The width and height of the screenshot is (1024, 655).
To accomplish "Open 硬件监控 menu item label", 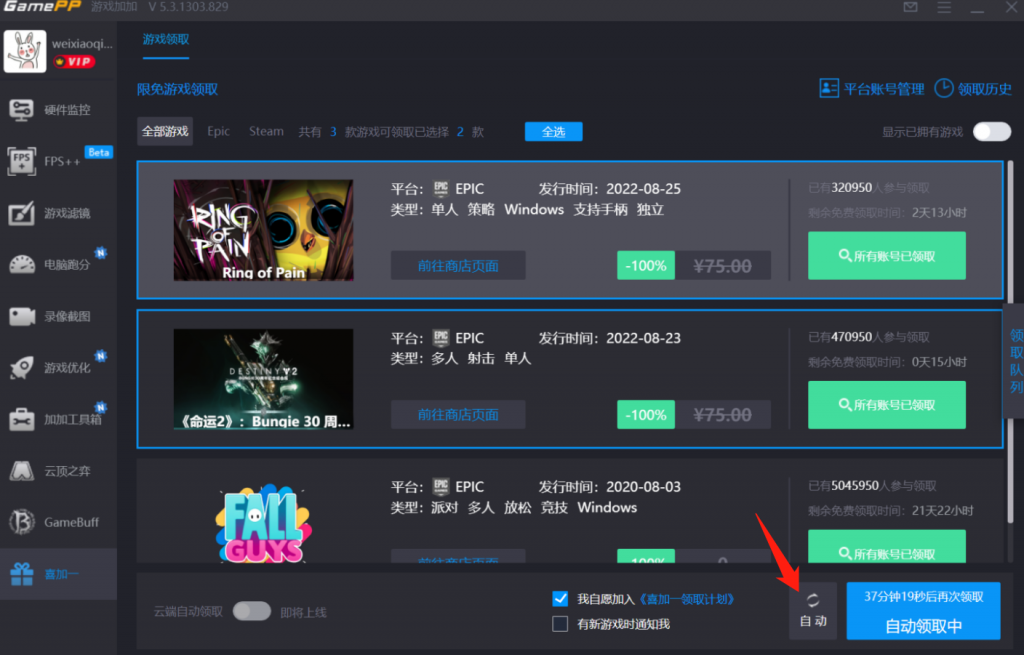I will coord(67,110).
